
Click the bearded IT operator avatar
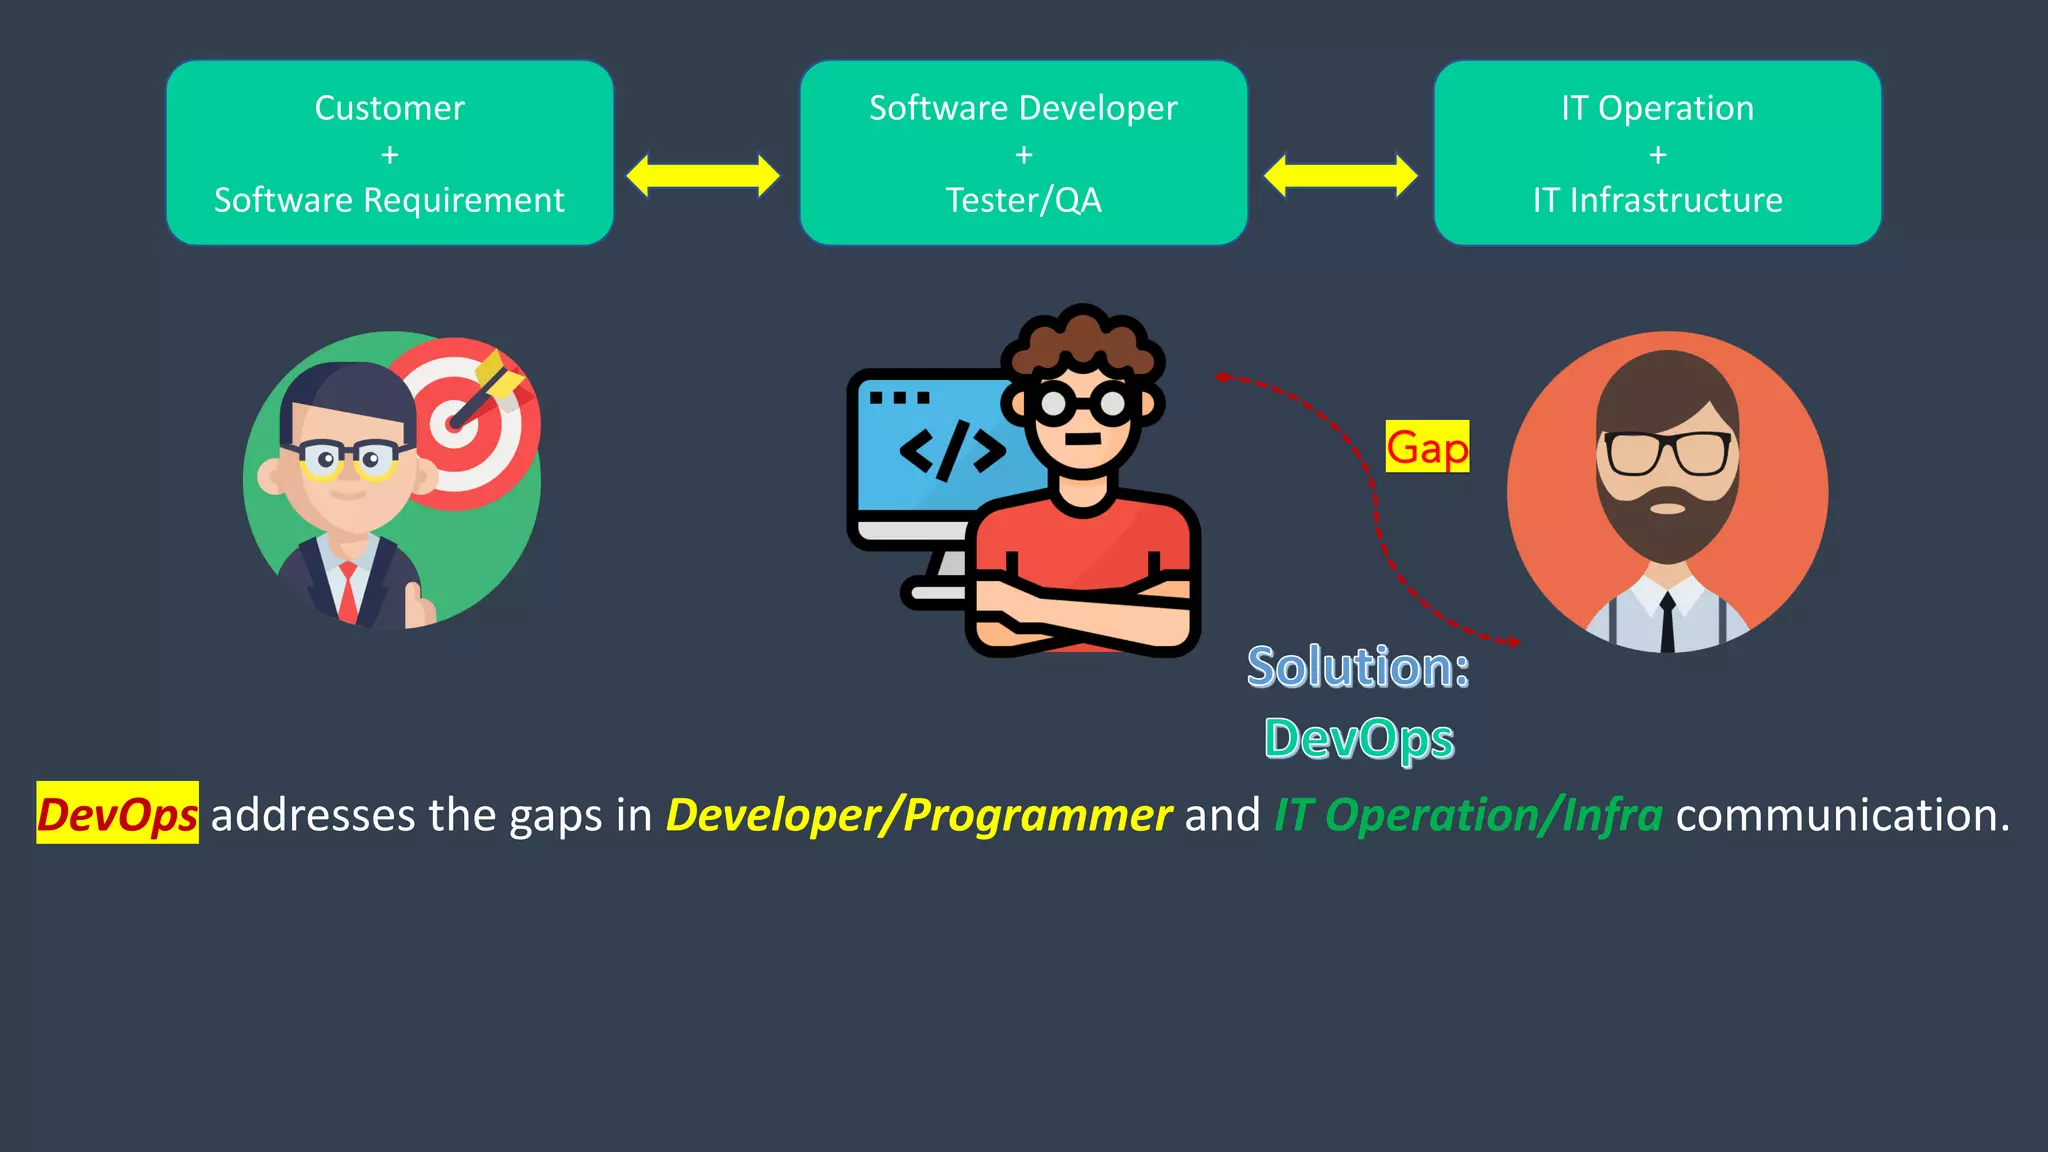tap(1667, 492)
